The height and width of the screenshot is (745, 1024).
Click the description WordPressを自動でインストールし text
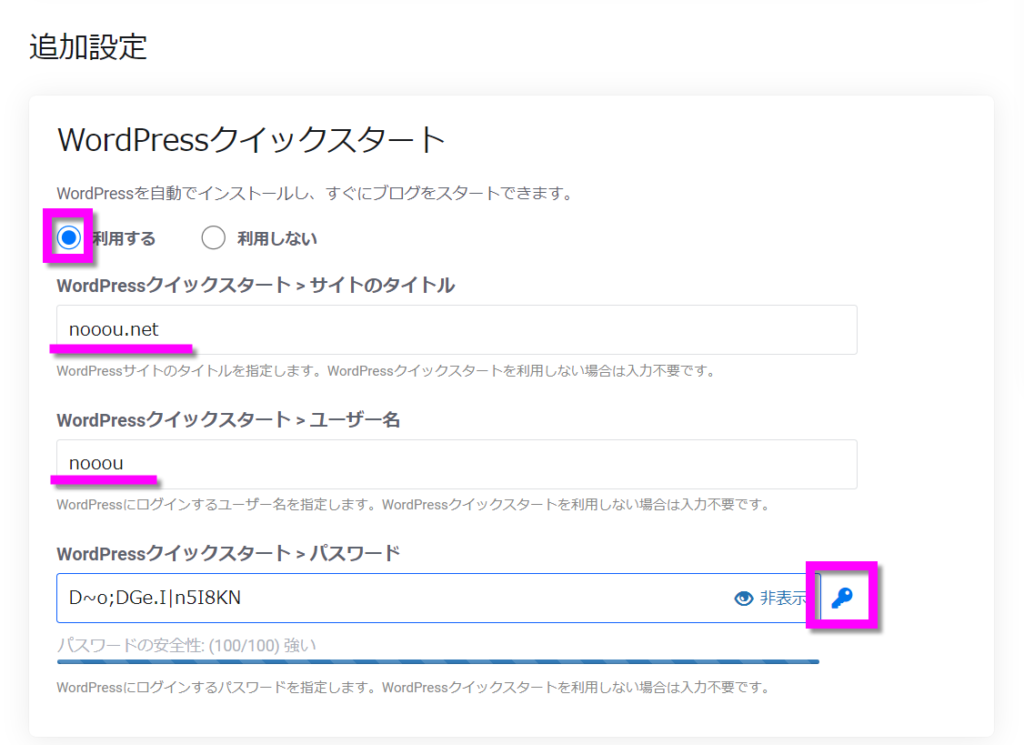(315, 194)
